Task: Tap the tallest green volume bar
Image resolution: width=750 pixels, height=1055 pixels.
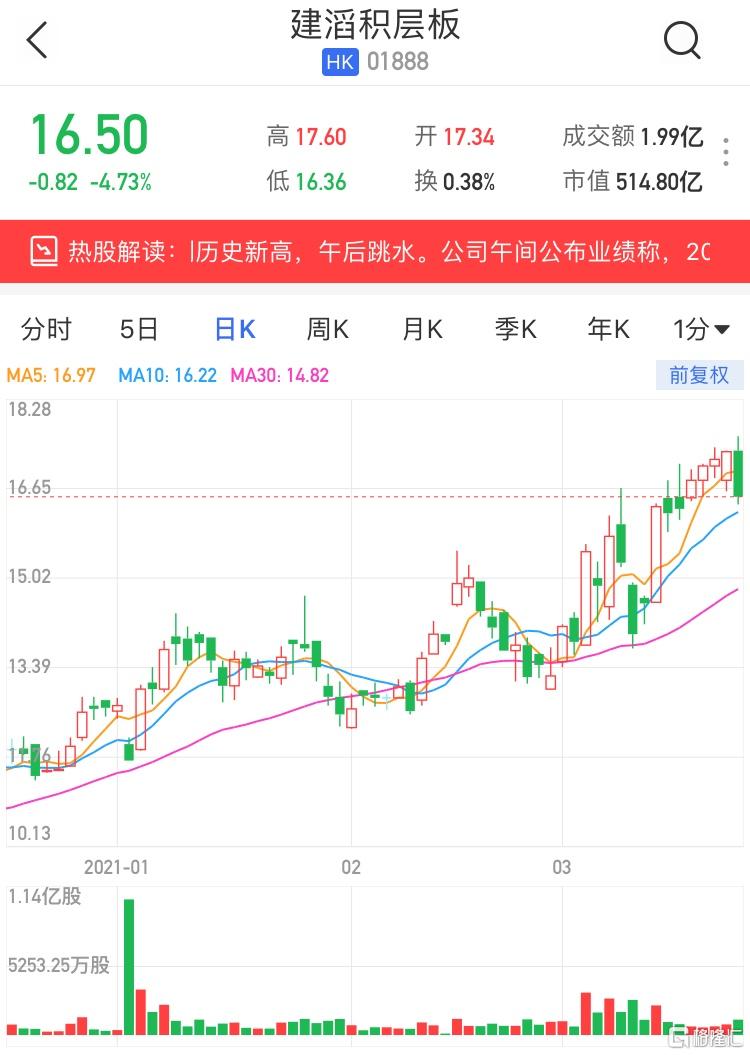Action: click(x=128, y=966)
